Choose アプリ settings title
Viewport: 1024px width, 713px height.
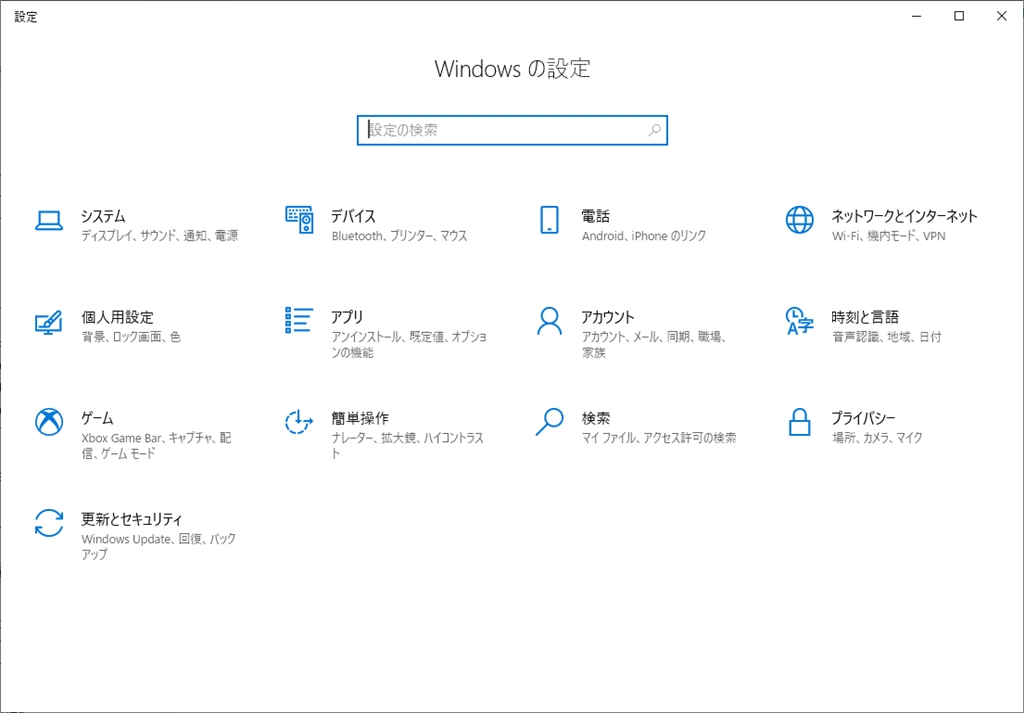coord(347,317)
